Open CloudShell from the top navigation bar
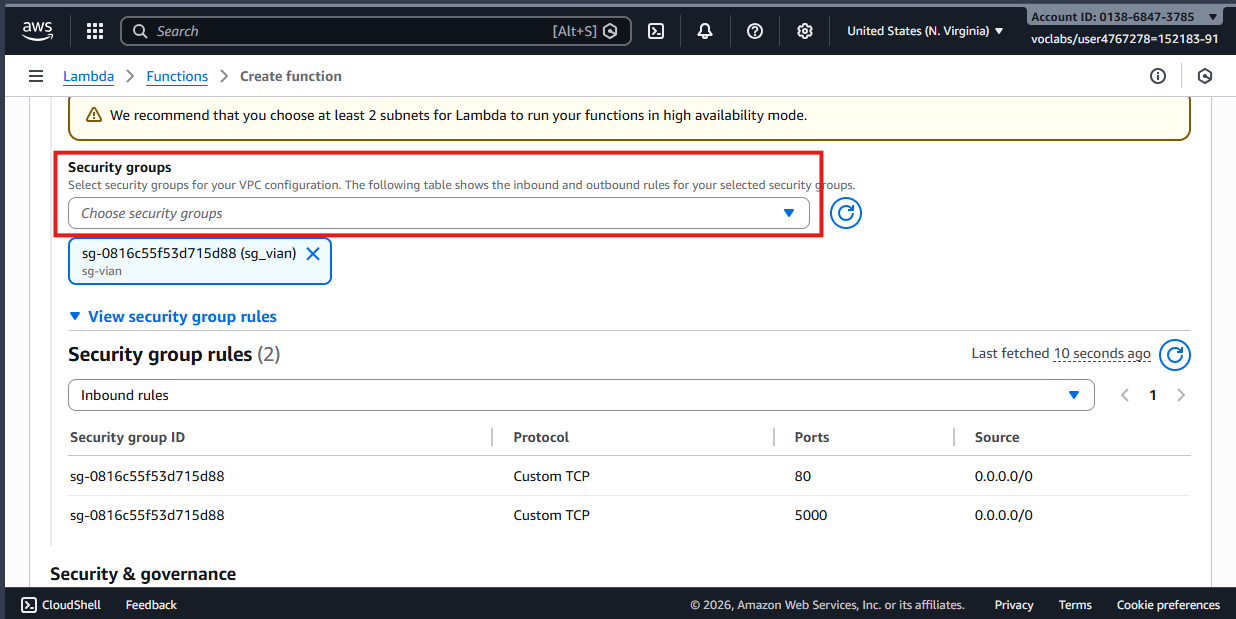Viewport: 1236px width, 619px height. click(x=656, y=30)
